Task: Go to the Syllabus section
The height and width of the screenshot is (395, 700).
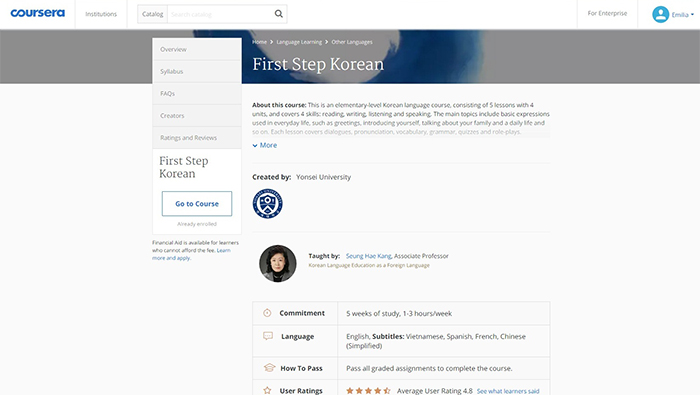Action: coord(197,71)
